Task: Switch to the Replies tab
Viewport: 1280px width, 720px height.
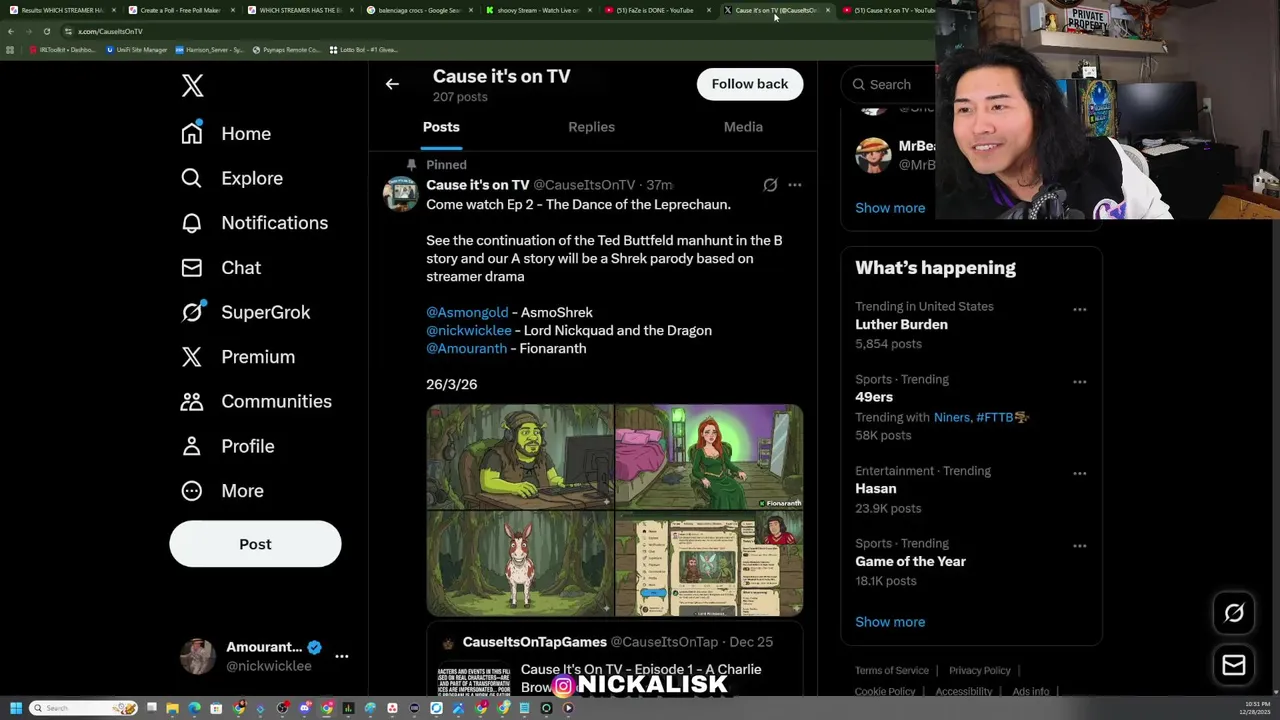Action: pyautogui.click(x=591, y=127)
